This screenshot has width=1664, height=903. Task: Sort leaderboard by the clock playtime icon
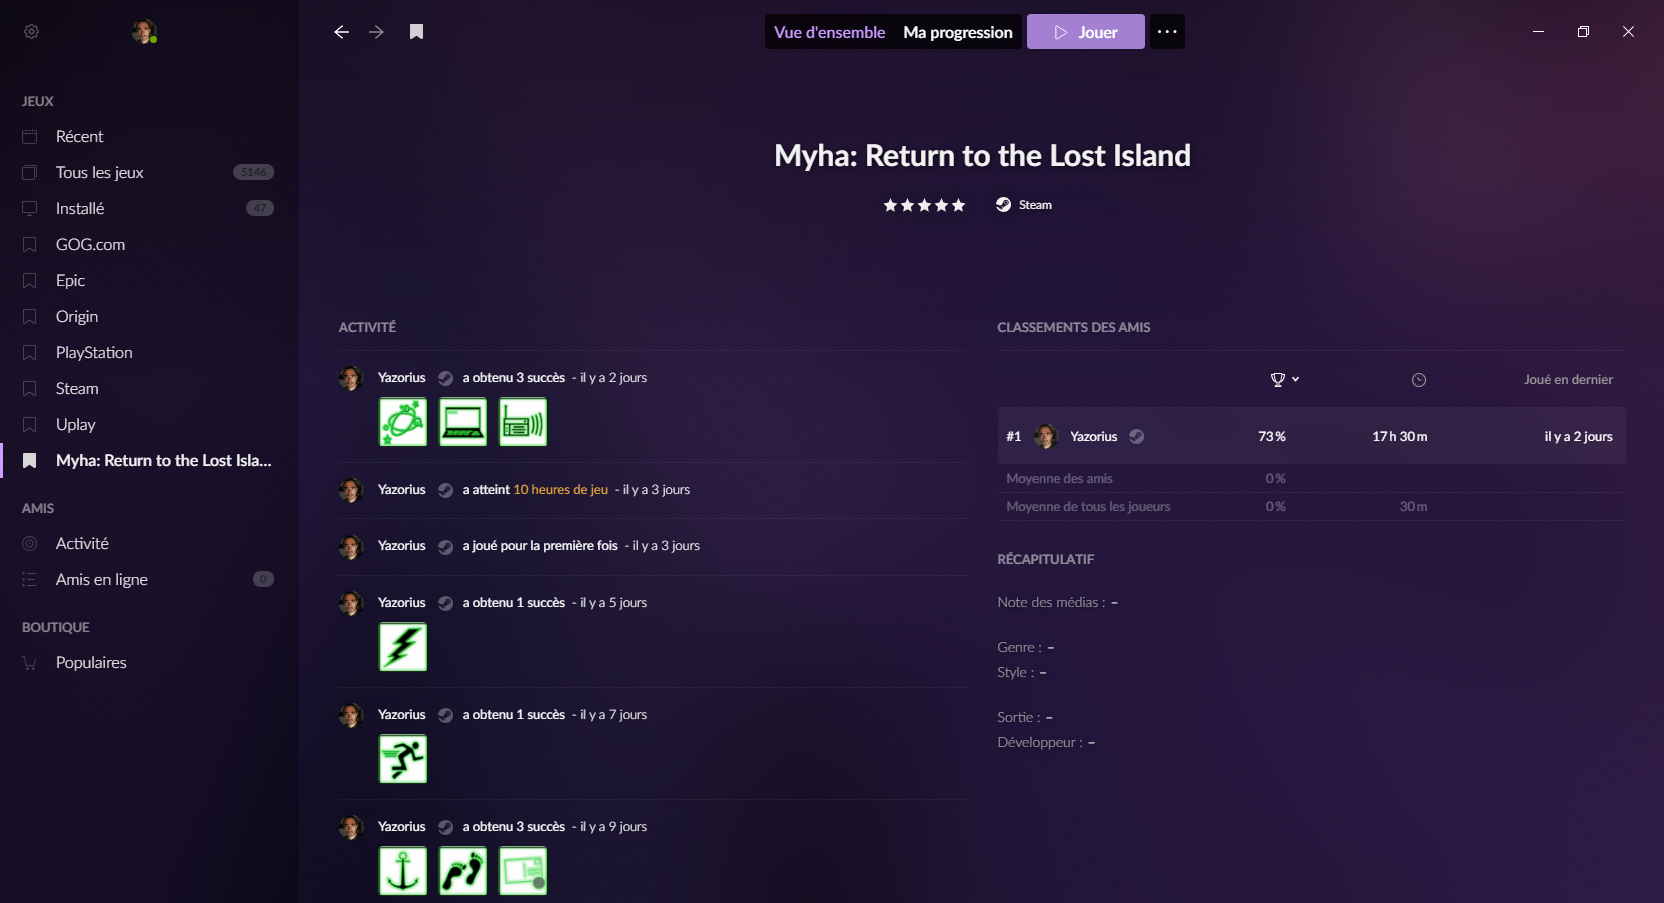click(1418, 380)
